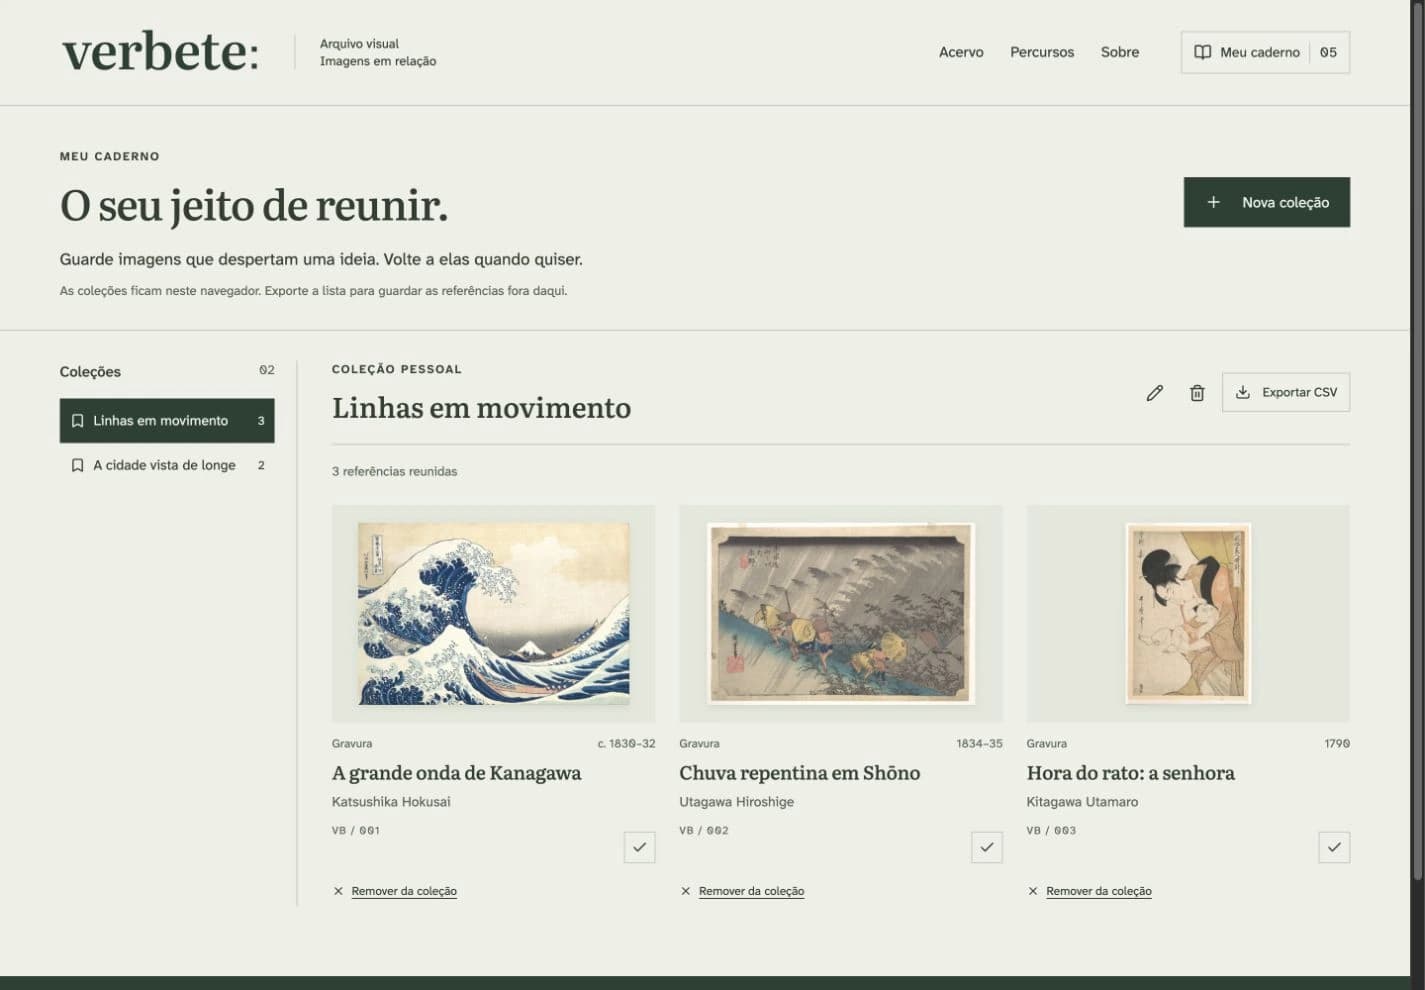Click the bookmark icon beside A cidade vista de longe
This screenshot has height=990, width=1425.
point(77,465)
